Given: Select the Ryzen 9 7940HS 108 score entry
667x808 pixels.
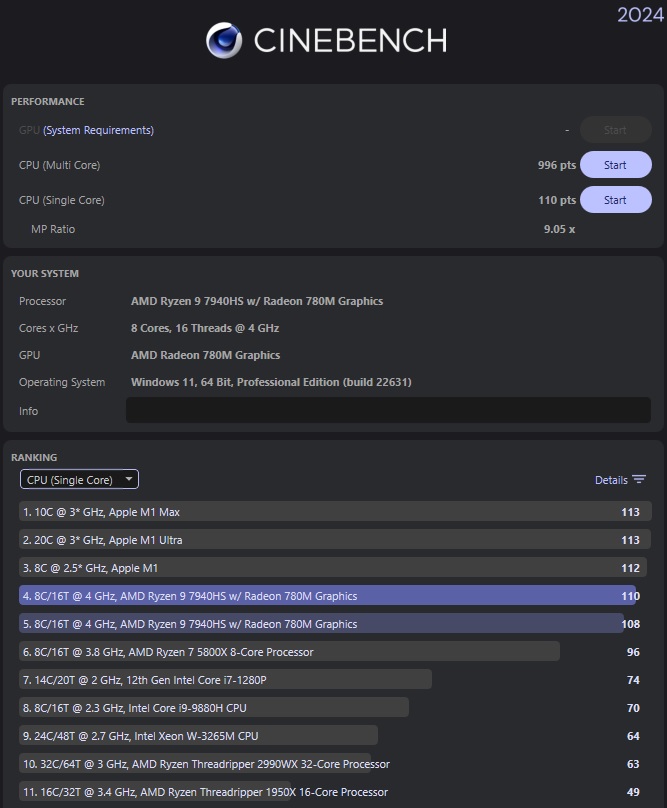Looking at the screenshot, I should [x=330, y=624].
